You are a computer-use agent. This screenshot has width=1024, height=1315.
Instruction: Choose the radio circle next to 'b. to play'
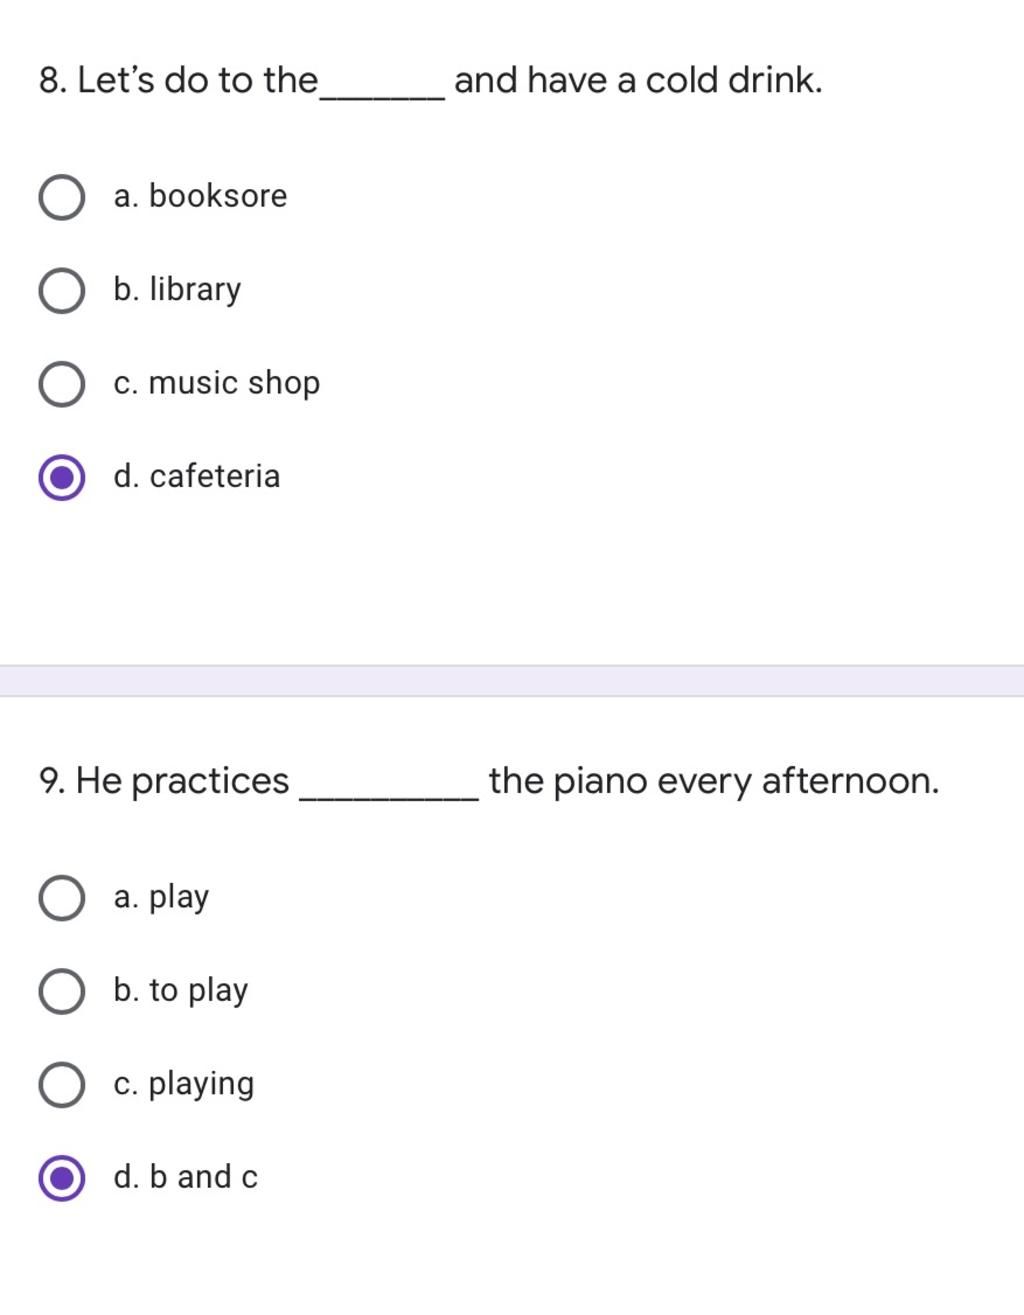(61, 991)
